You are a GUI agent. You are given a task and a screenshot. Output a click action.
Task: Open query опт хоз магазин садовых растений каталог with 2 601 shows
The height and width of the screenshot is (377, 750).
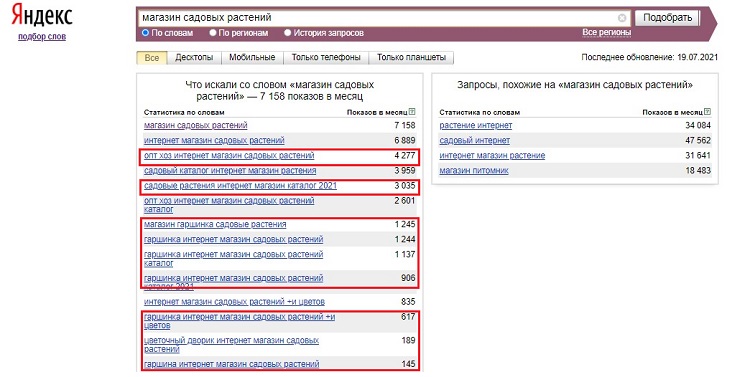[x=229, y=205]
